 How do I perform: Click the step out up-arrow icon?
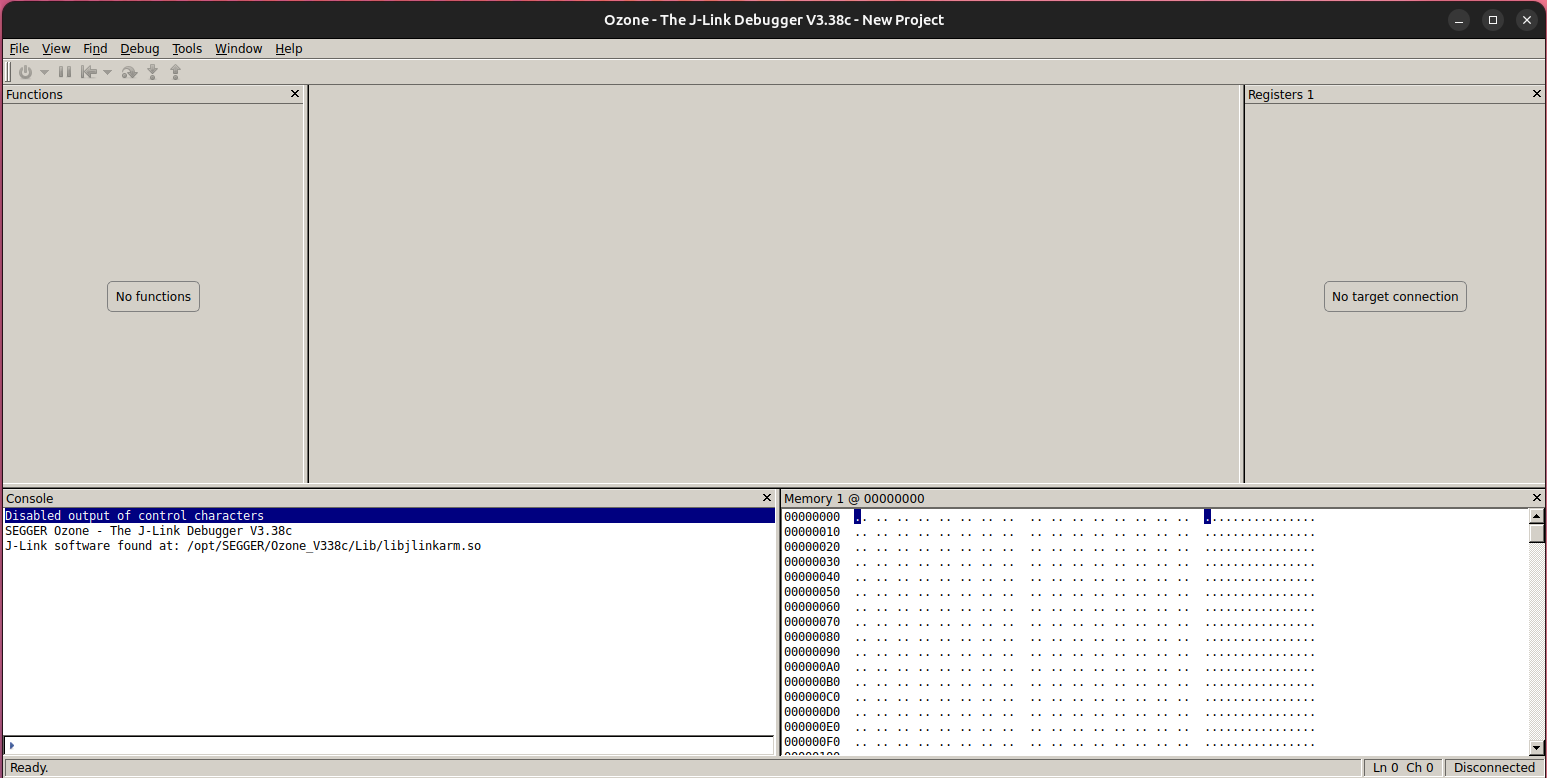pos(176,72)
